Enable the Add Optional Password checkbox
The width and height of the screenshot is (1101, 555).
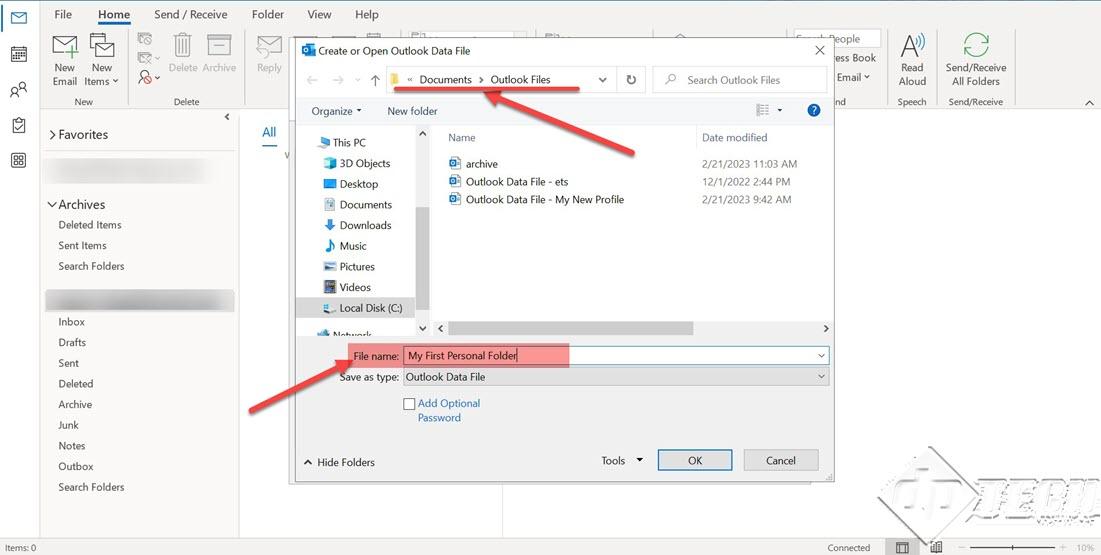tap(409, 404)
